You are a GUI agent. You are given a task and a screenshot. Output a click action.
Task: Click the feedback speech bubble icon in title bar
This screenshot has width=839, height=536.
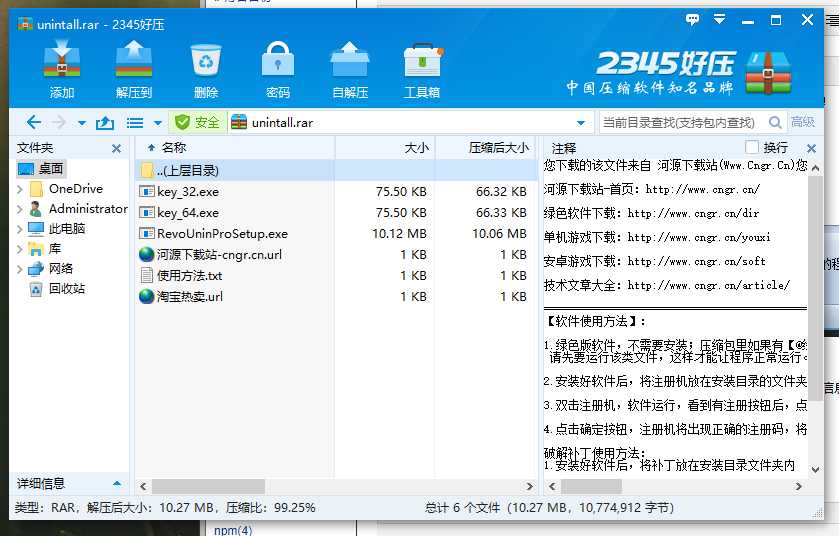point(692,20)
